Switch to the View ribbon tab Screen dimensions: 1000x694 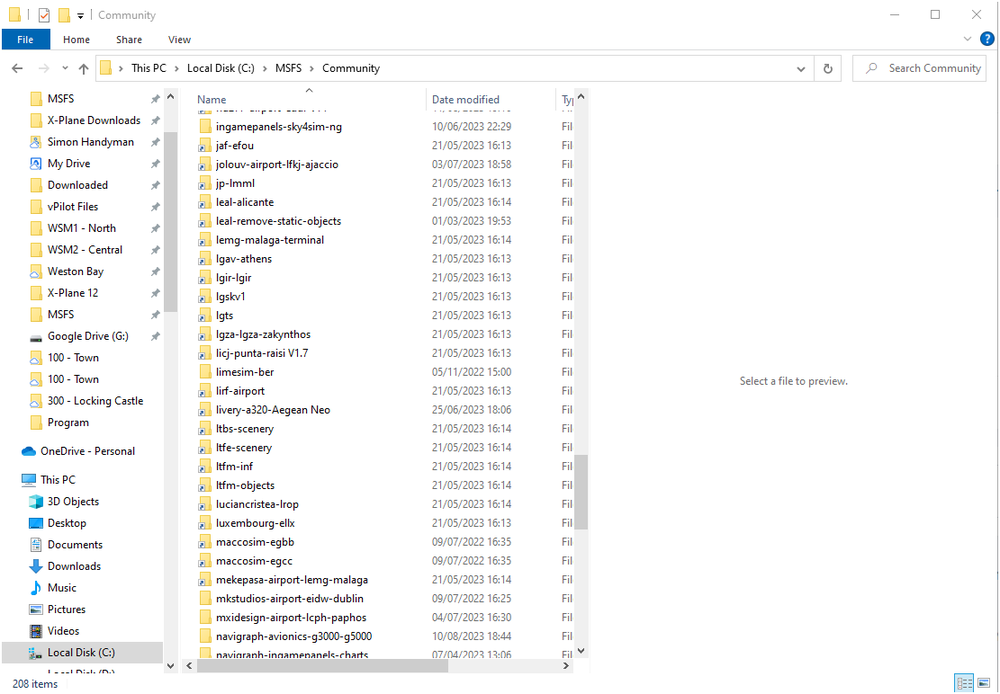pyautogui.click(x=179, y=39)
